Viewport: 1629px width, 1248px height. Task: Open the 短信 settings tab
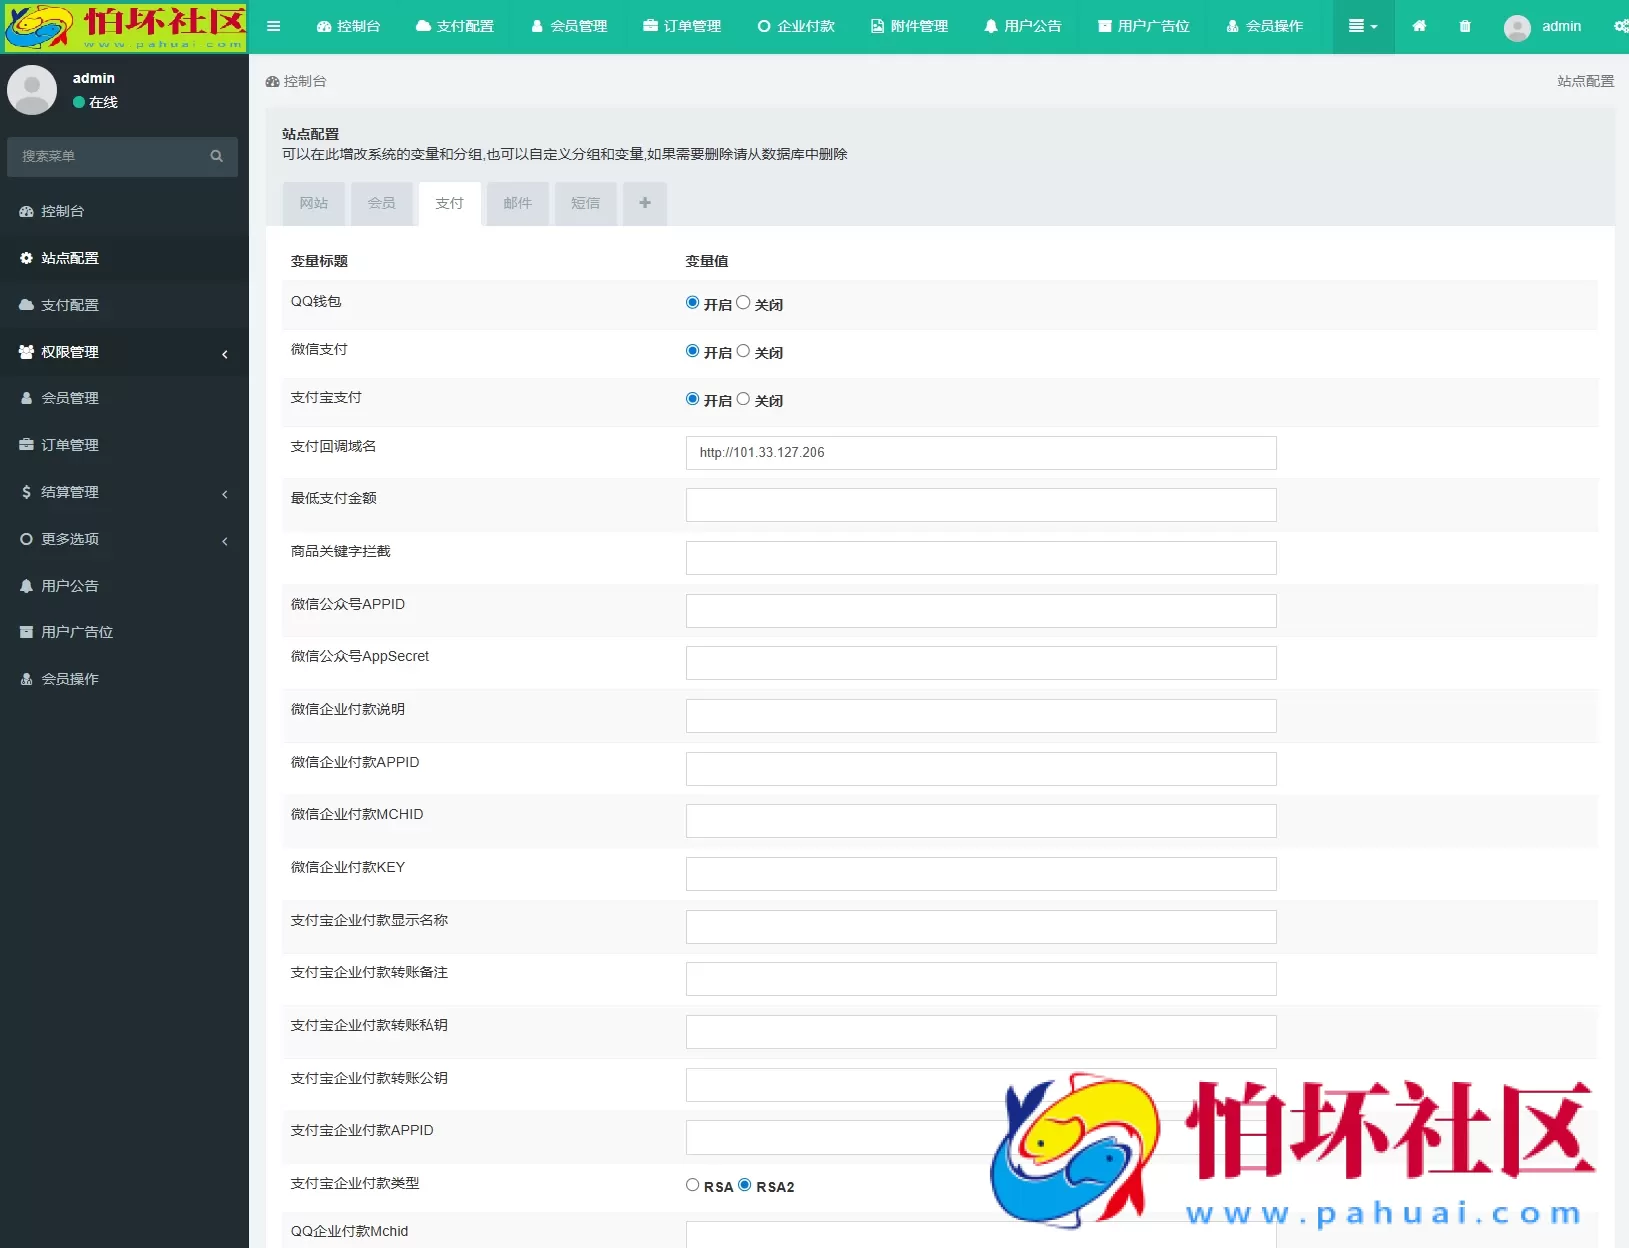585,203
